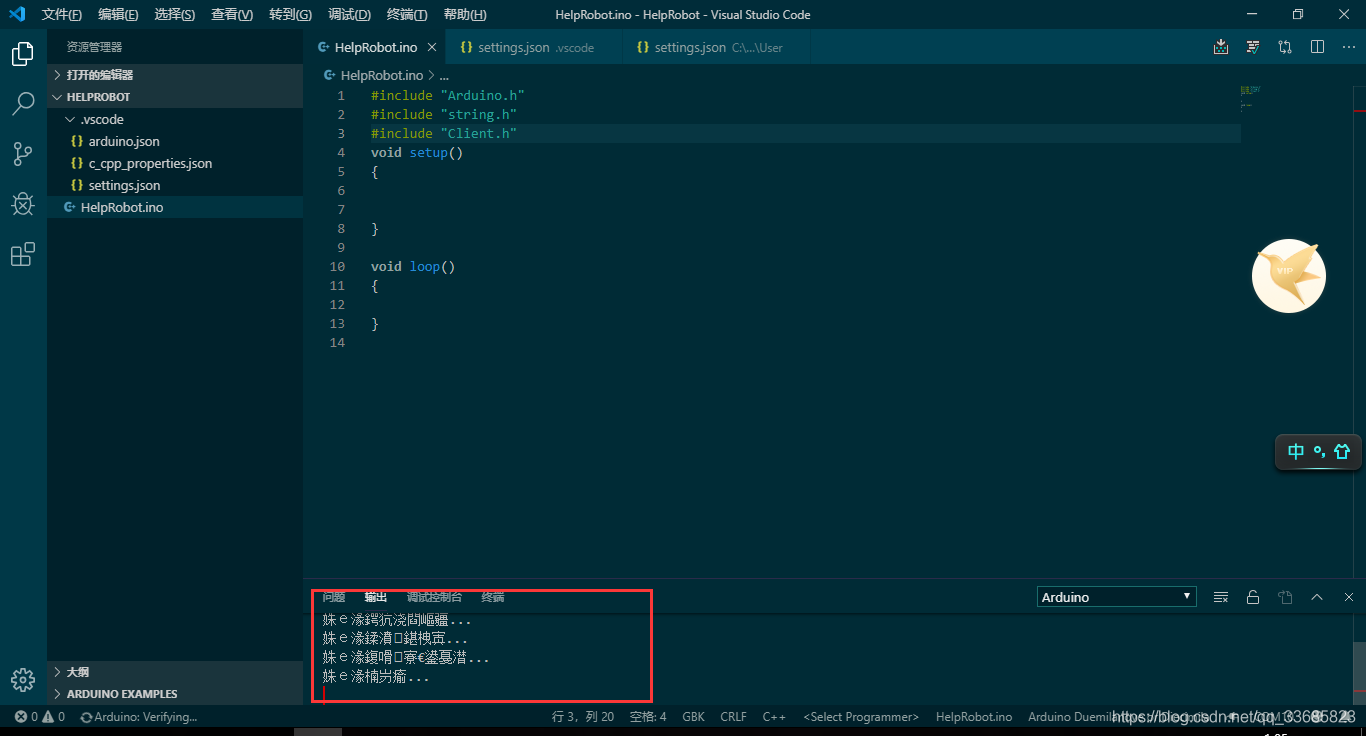Click the output panel vertical scrollbar
1366x736 pixels.
pyautogui.click(x=1359, y=672)
